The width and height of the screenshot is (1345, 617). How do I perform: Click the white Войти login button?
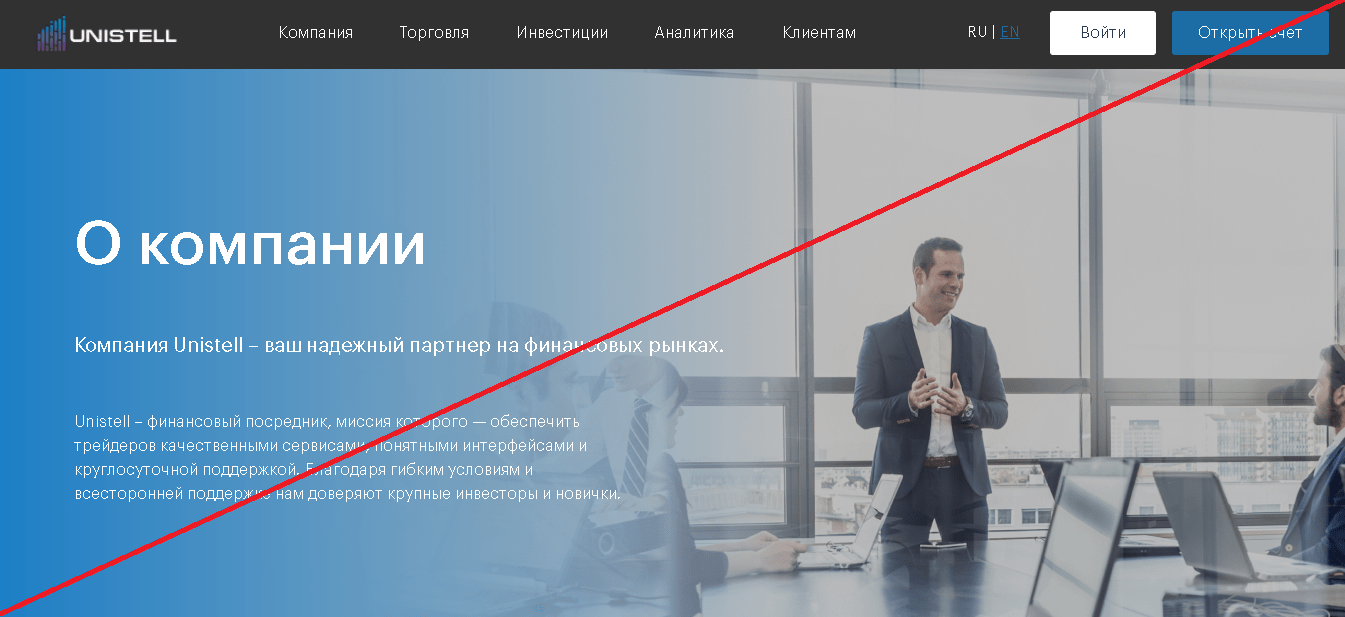(1103, 33)
